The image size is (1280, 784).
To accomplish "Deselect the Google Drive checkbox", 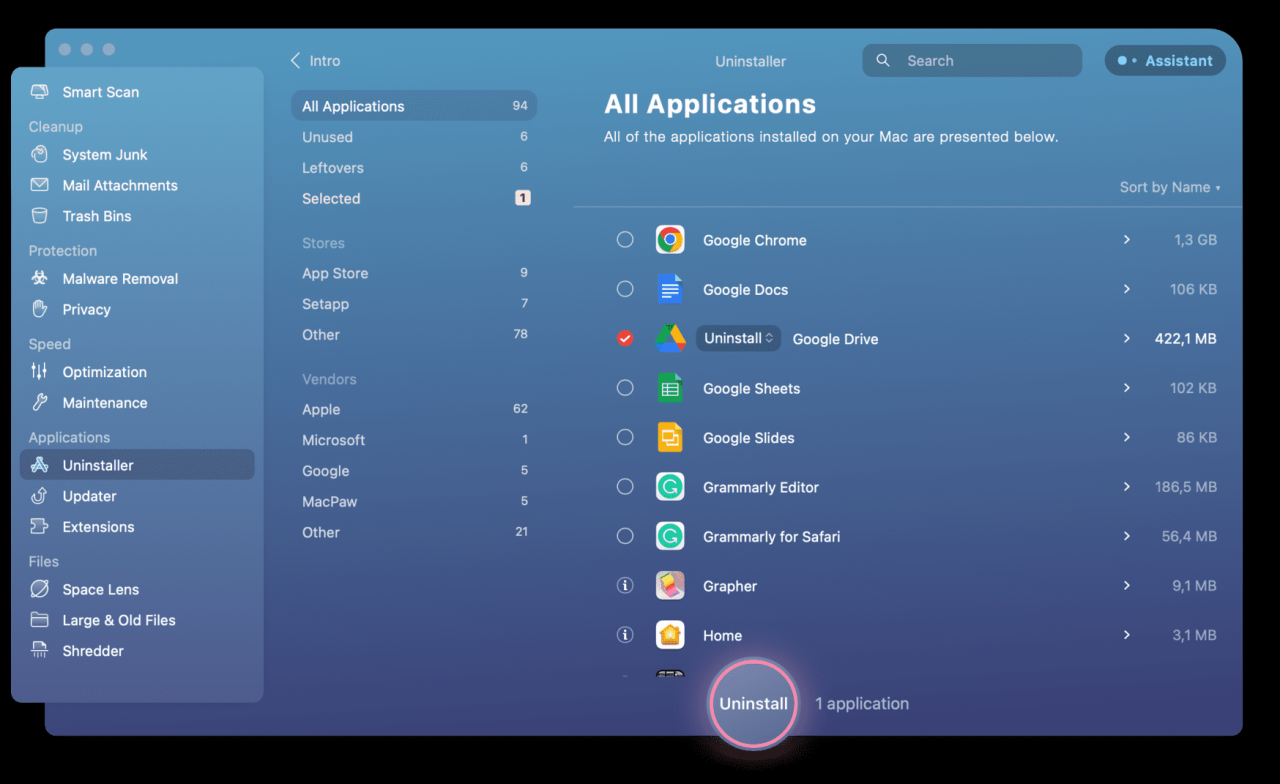I will 625,339.
